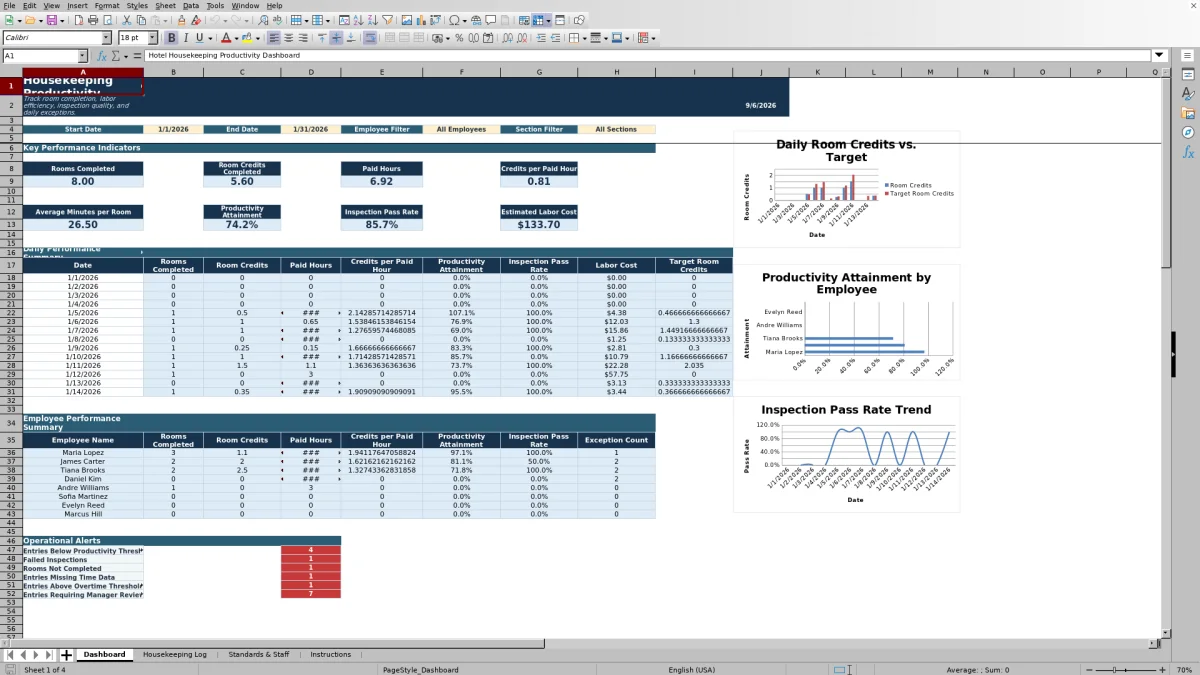Insert Pivot Table icon
The image size is (1200, 675).
[435, 20]
